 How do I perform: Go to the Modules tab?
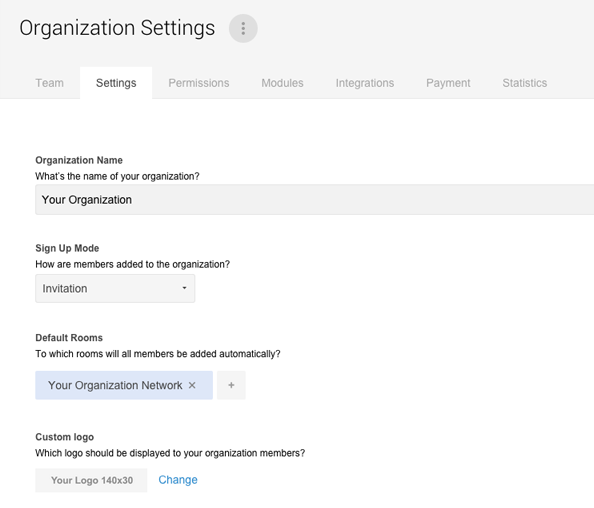click(282, 83)
